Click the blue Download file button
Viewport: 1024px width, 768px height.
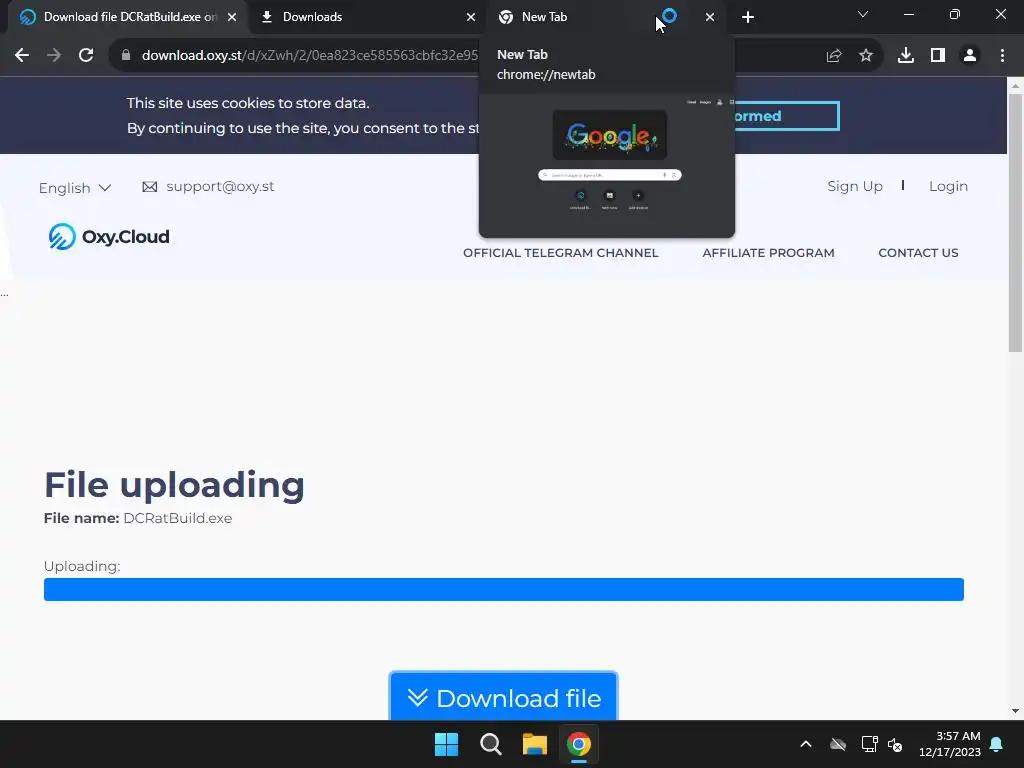(x=504, y=697)
